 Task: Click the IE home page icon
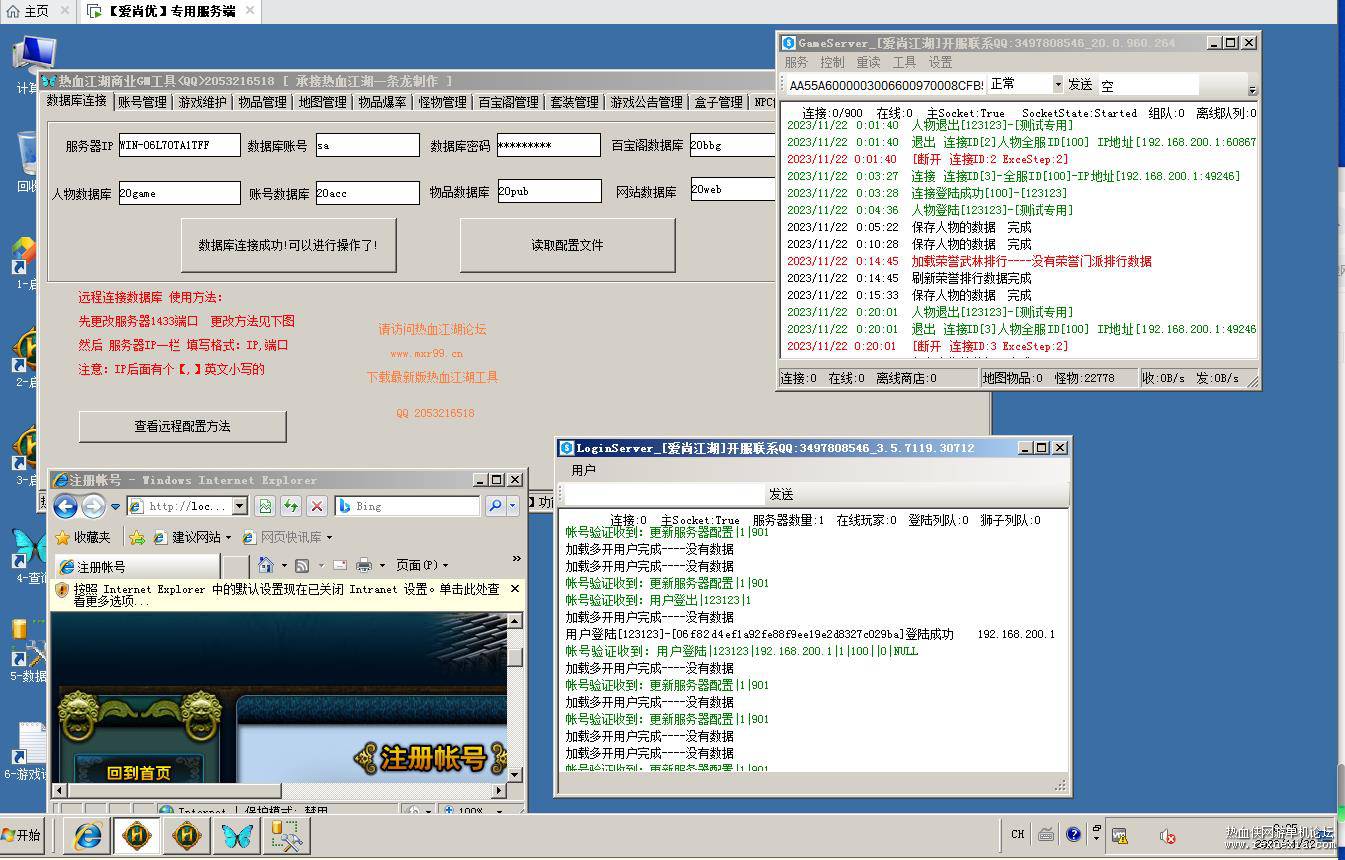point(265,565)
